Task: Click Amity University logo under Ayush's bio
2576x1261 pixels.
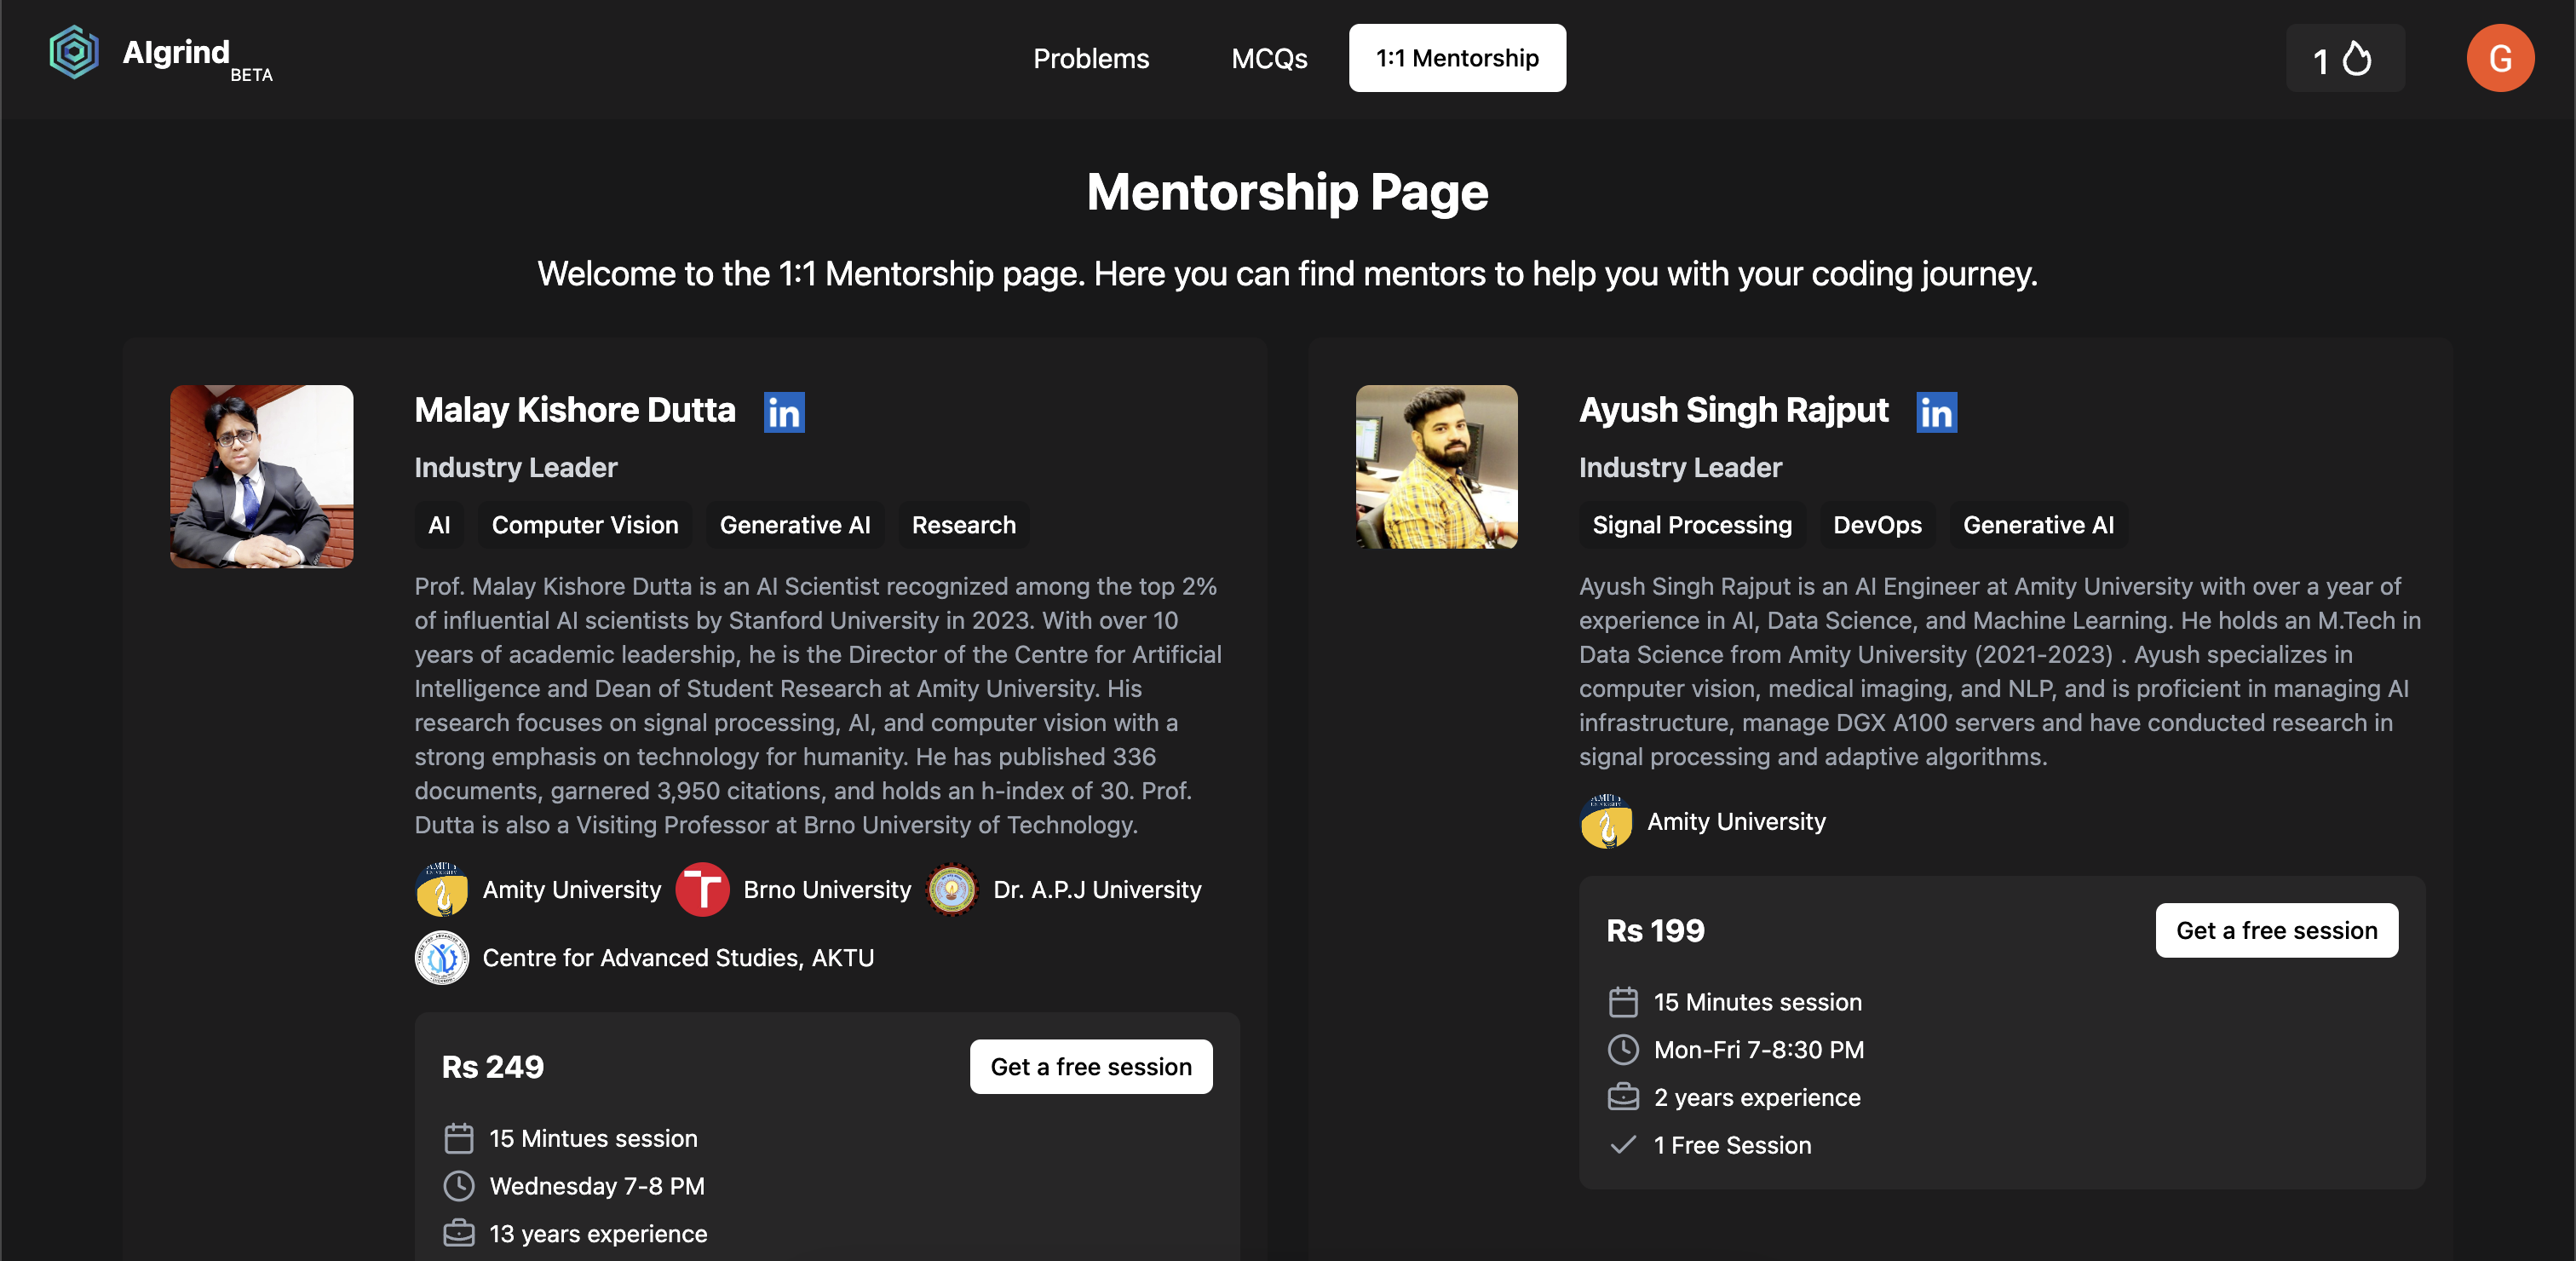Action: (1606, 821)
